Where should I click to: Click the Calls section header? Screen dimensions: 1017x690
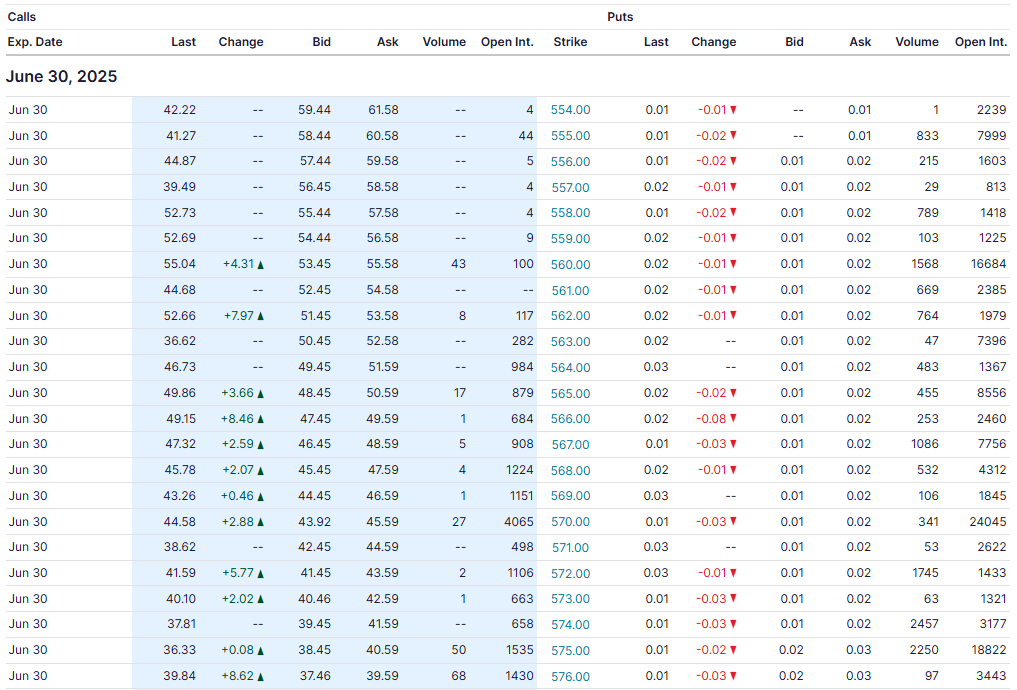[x=22, y=17]
